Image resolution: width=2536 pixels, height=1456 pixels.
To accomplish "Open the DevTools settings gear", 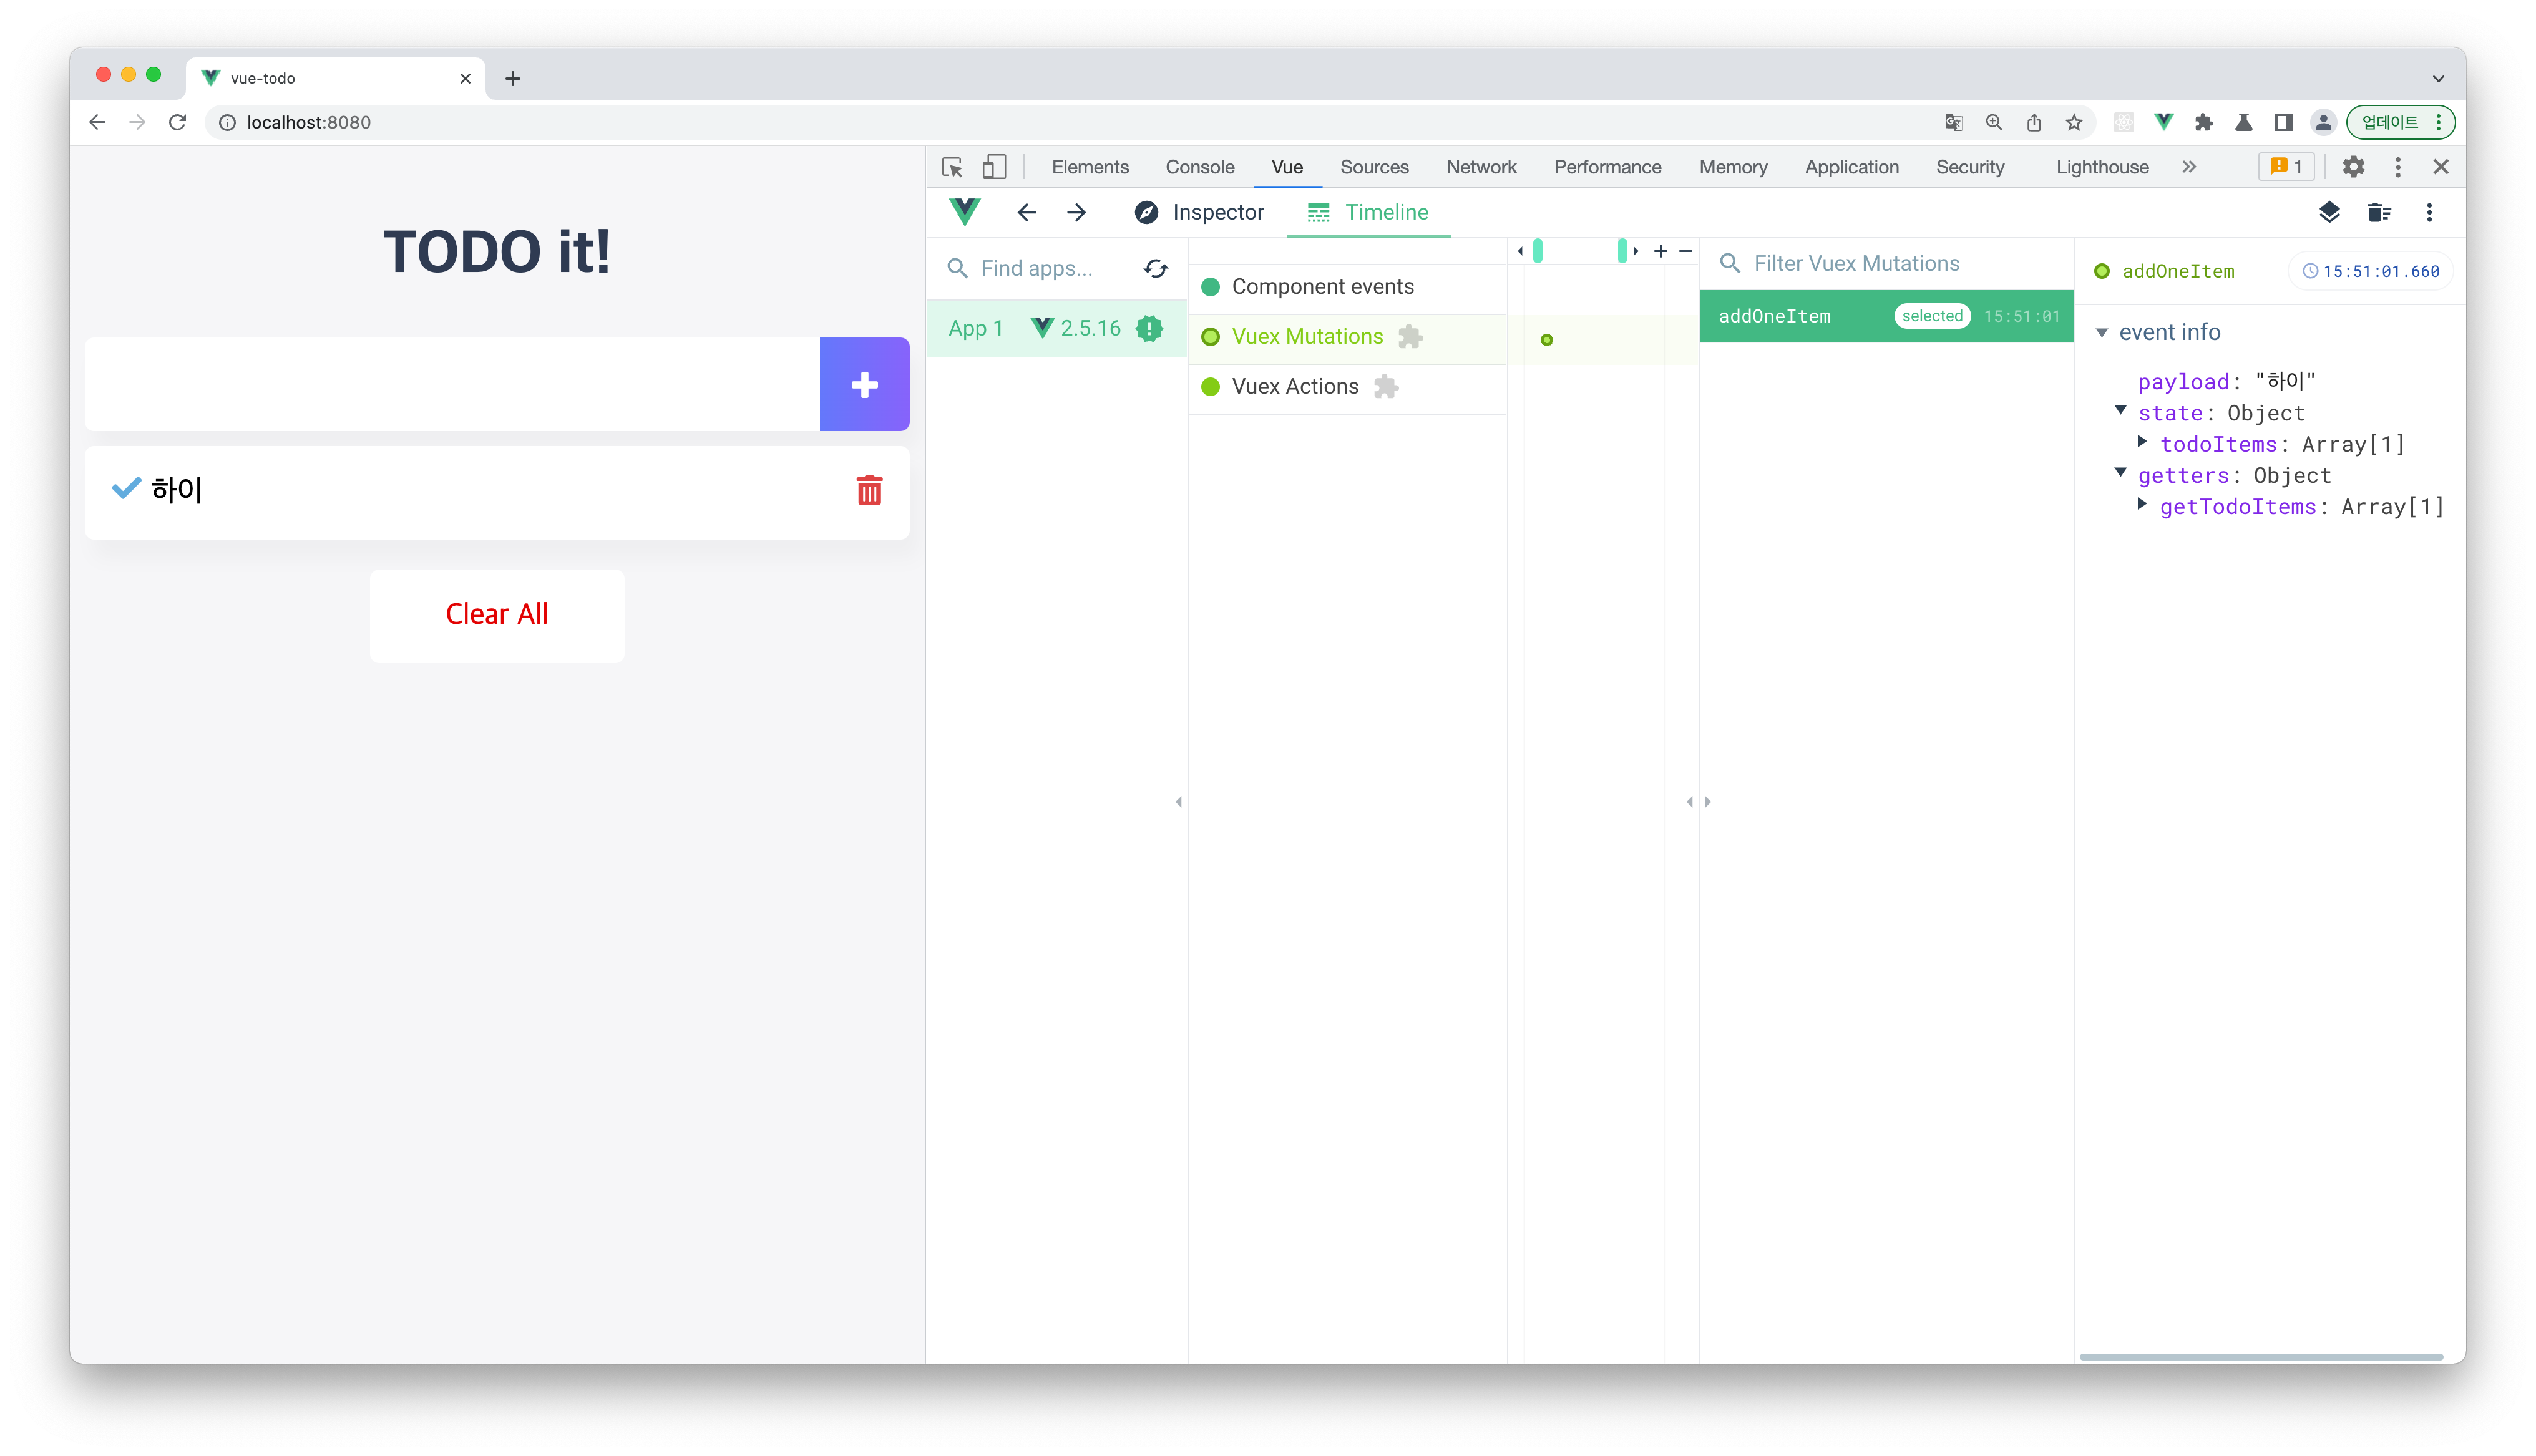I will pyautogui.click(x=2353, y=167).
